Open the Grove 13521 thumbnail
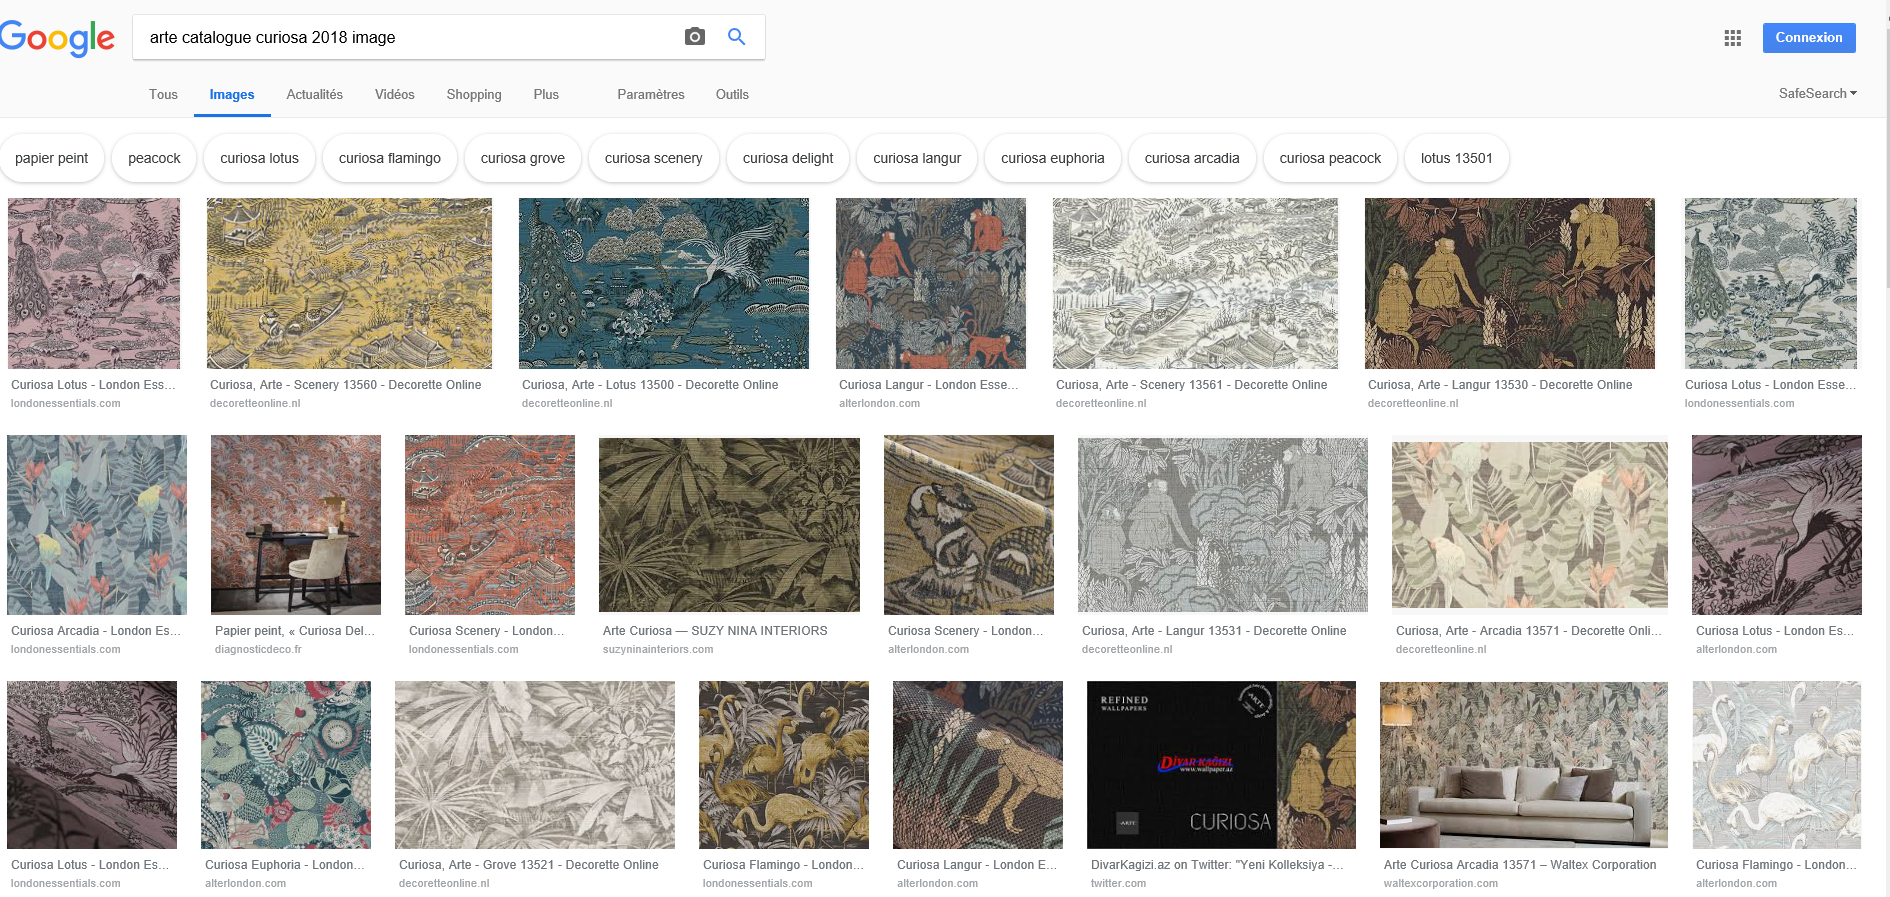 tap(535, 765)
